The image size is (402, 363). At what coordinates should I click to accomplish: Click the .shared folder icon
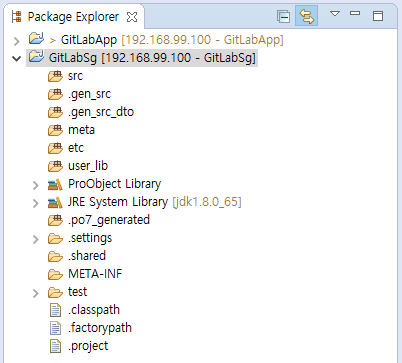[55, 257]
